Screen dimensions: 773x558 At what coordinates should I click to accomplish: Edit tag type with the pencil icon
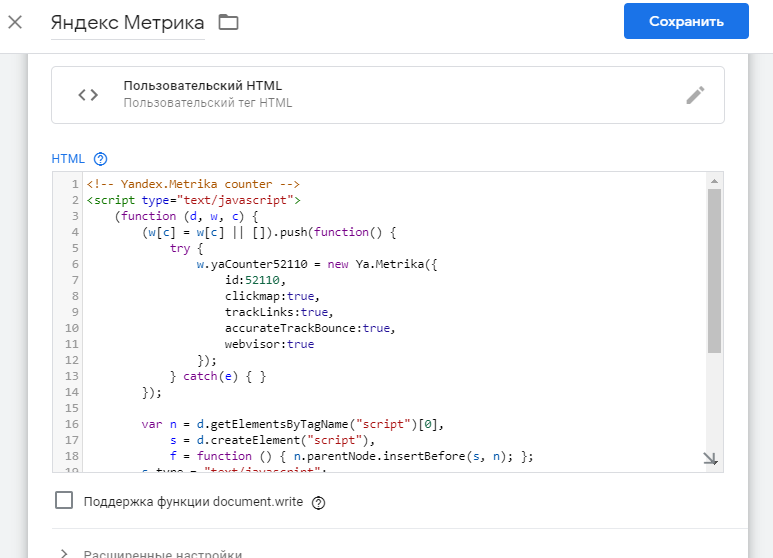click(x=695, y=95)
